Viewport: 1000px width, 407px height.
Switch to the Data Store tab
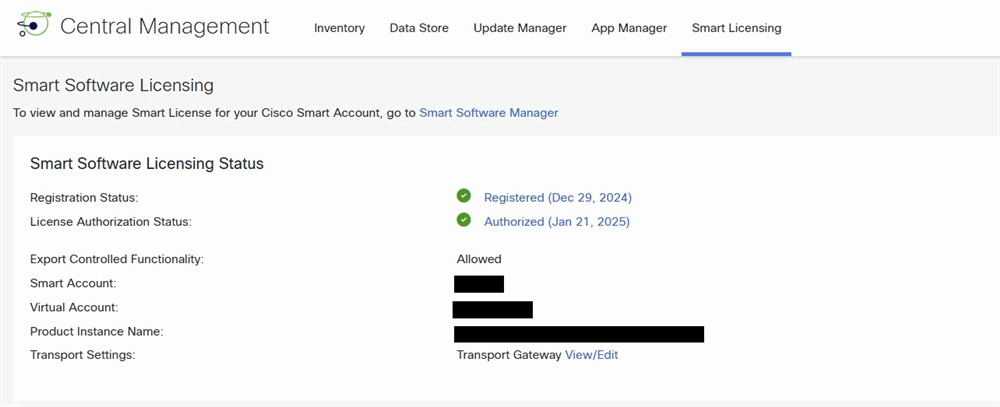click(419, 28)
